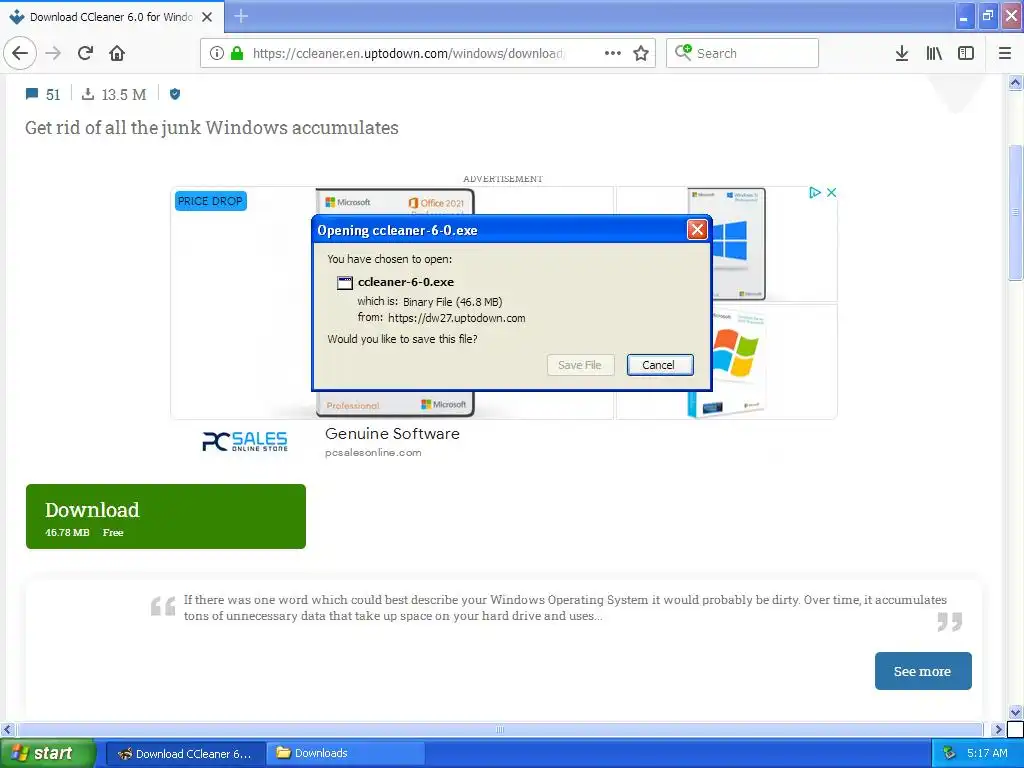This screenshot has width=1024, height=768.
Task: Go back to the previous page
Action: tap(20, 53)
